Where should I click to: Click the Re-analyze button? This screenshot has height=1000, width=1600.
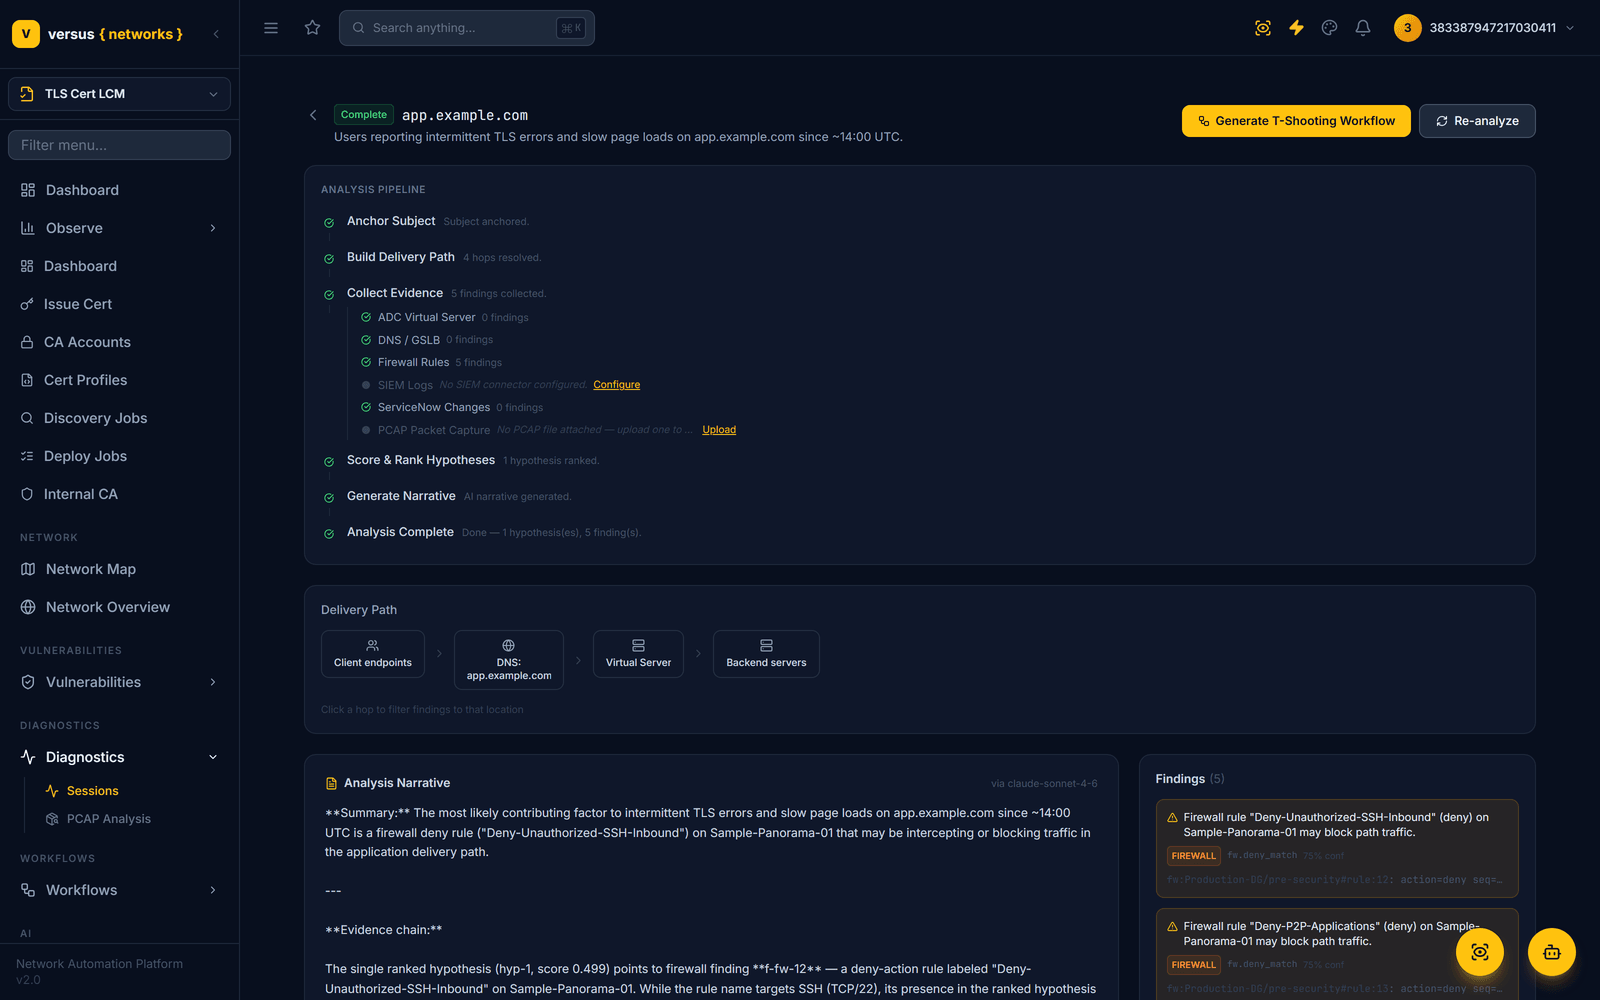(x=1477, y=121)
